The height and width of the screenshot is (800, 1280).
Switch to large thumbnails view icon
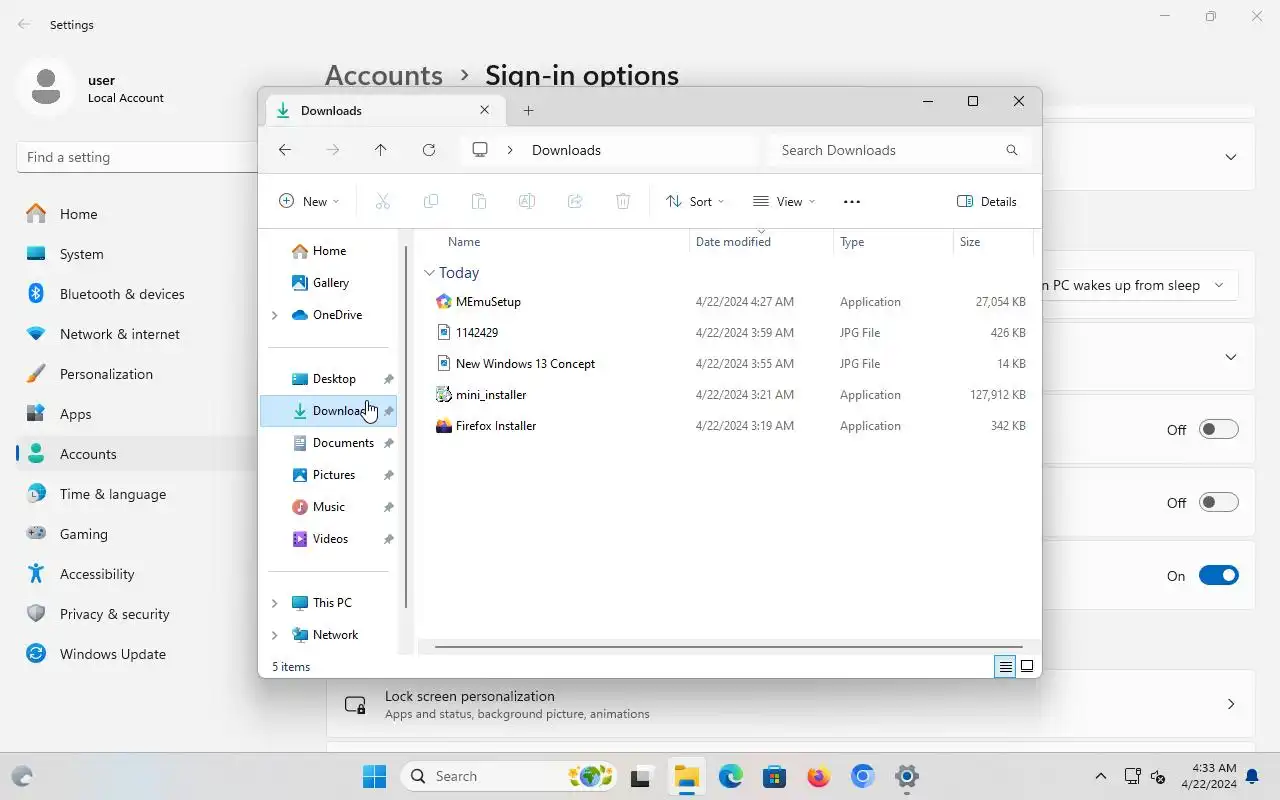coord(1027,666)
